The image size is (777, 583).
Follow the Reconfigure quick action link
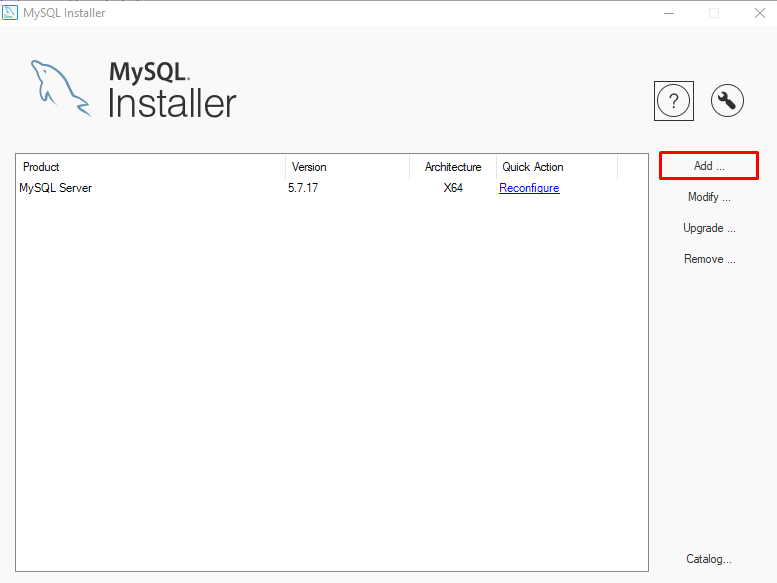pos(529,188)
